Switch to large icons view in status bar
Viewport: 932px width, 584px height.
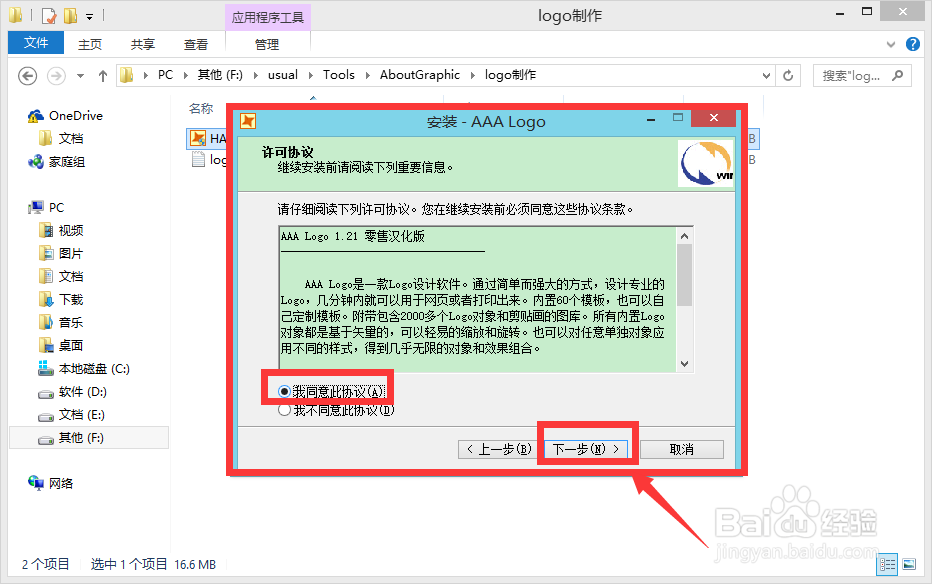tap(909, 564)
